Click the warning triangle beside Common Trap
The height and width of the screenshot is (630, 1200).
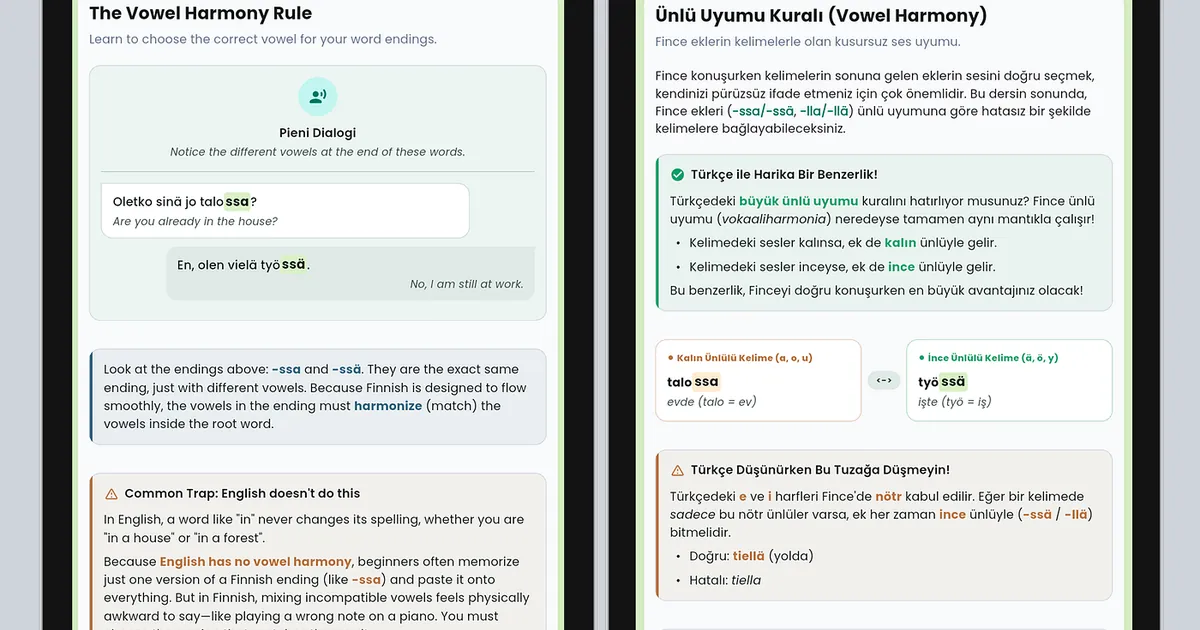[111, 494]
